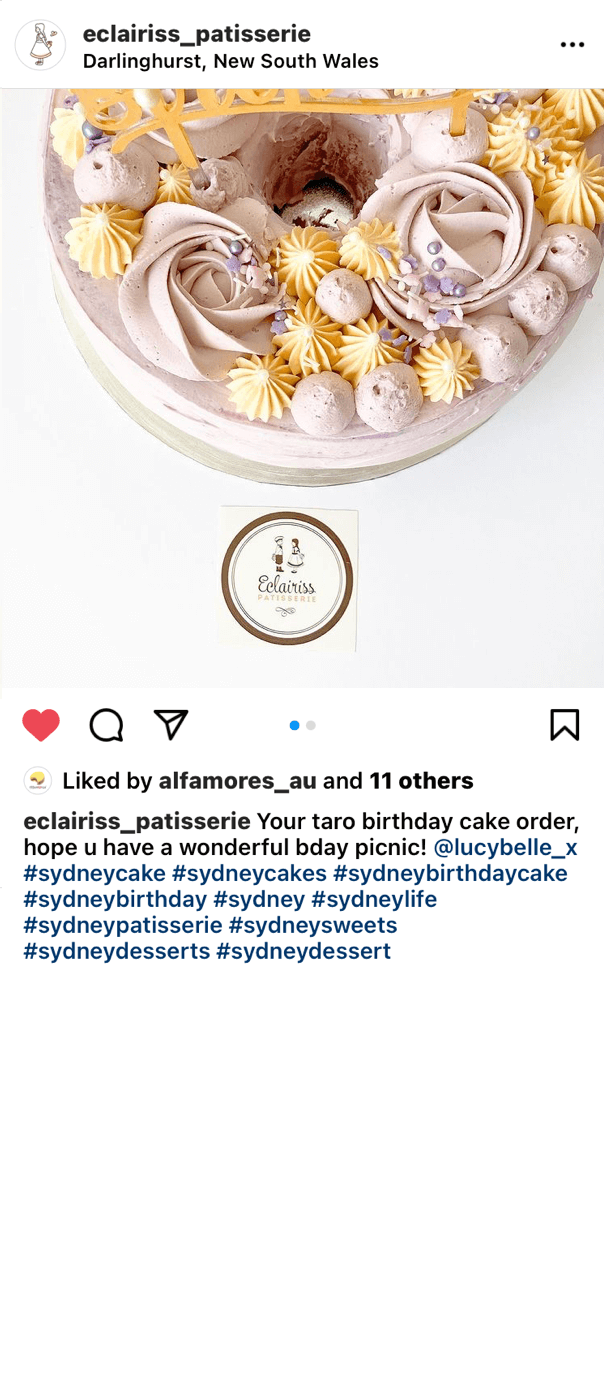The image size is (604, 1376).
Task: Select the blue first carousel dot
Action: [x=294, y=725]
